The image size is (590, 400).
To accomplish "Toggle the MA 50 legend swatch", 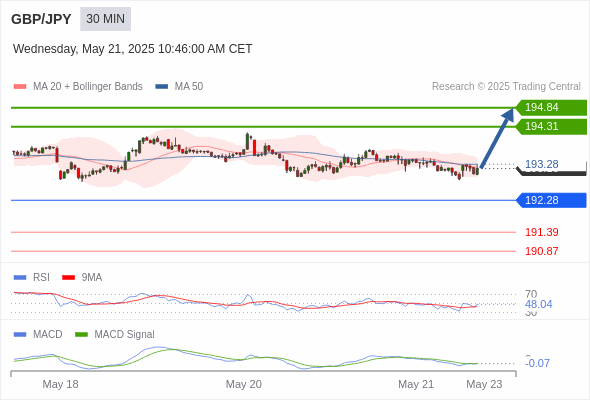I will point(162,87).
